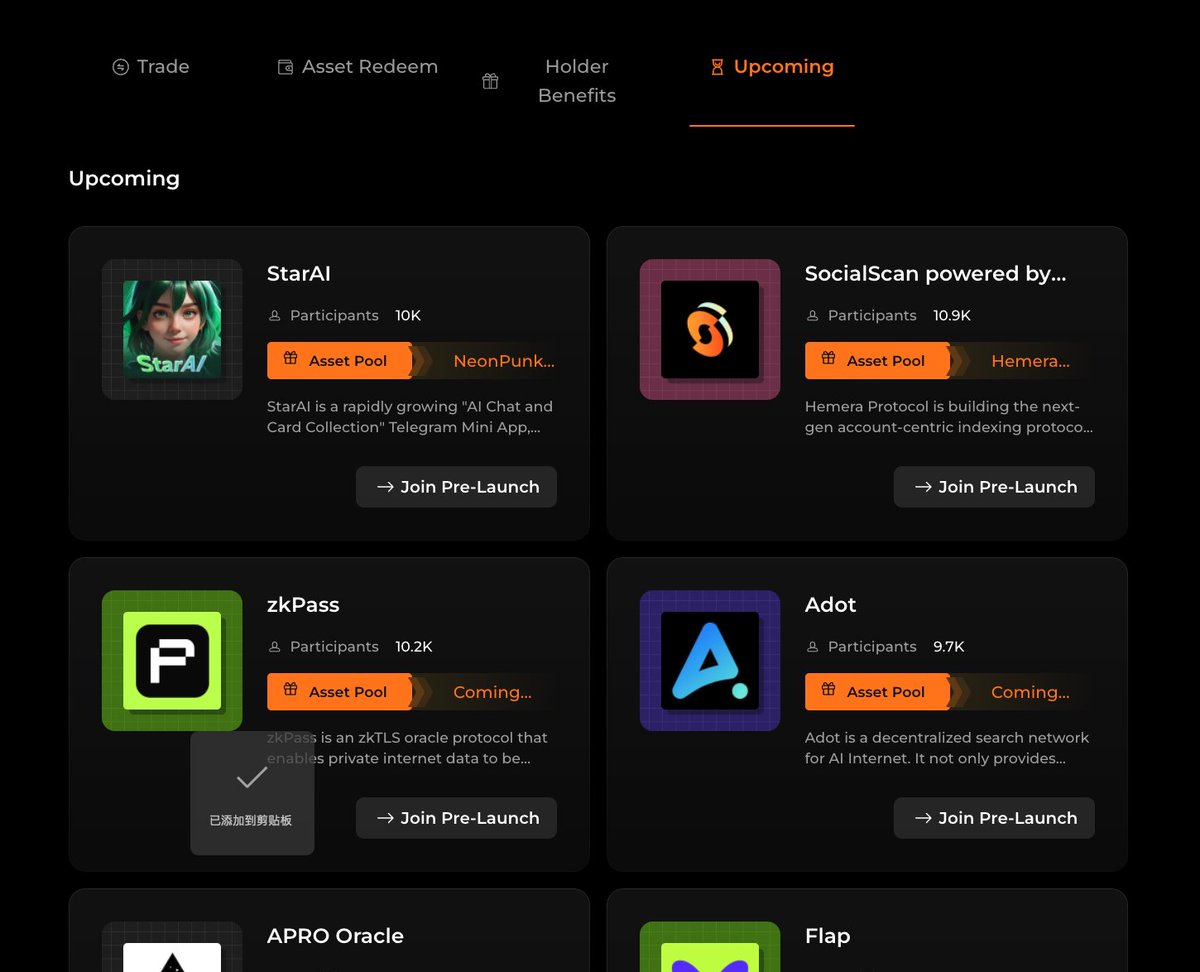
Task: Click the Flap card title
Action: coord(828,936)
